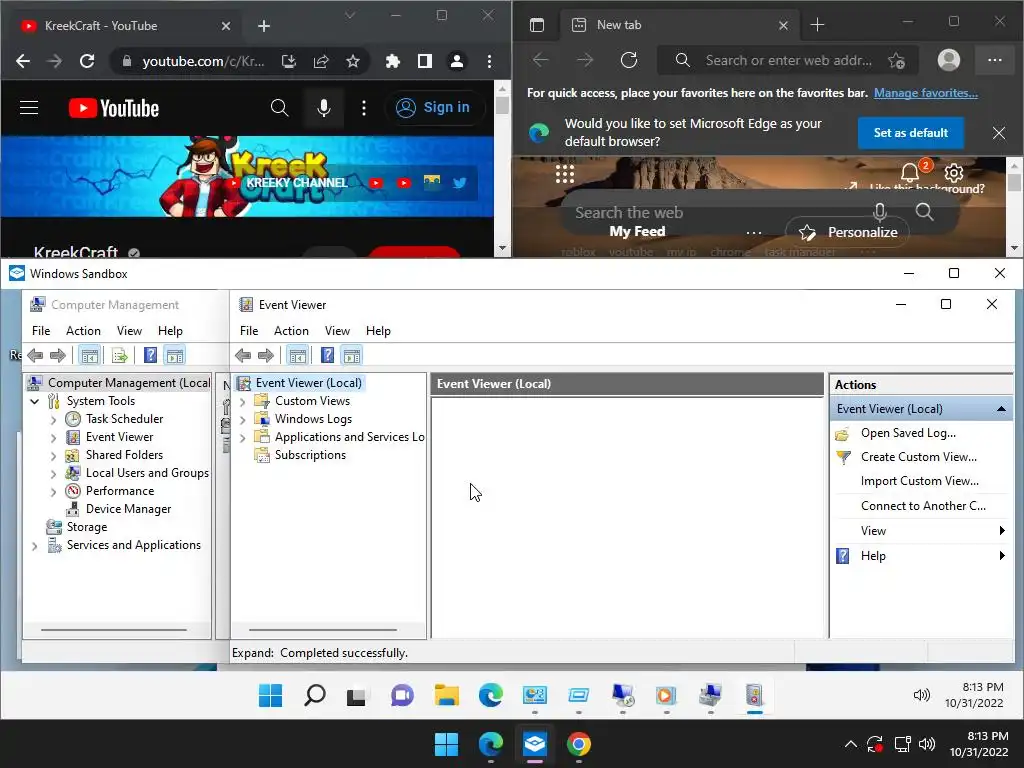Open Edge's Settings and more ellipsis

click(x=995, y=60)
